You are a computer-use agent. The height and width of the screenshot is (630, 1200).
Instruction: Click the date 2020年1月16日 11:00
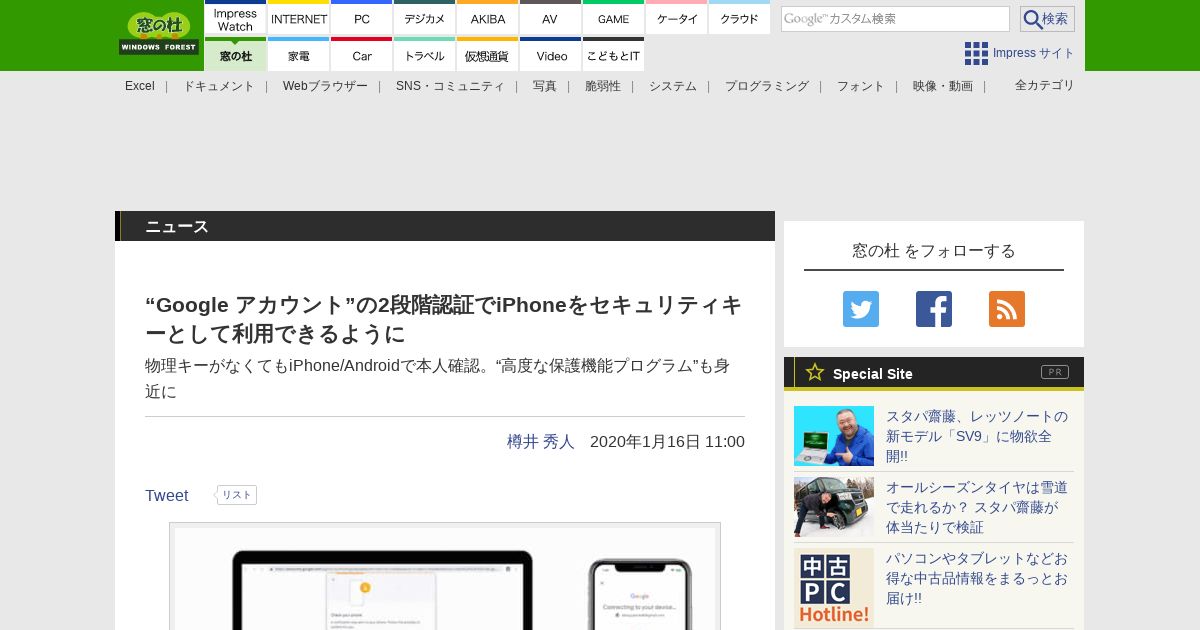click(667, 441)
